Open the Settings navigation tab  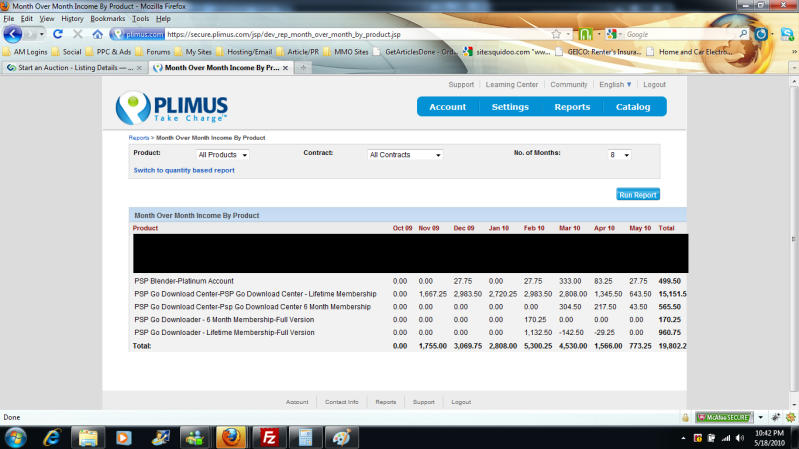coord(510,107)
